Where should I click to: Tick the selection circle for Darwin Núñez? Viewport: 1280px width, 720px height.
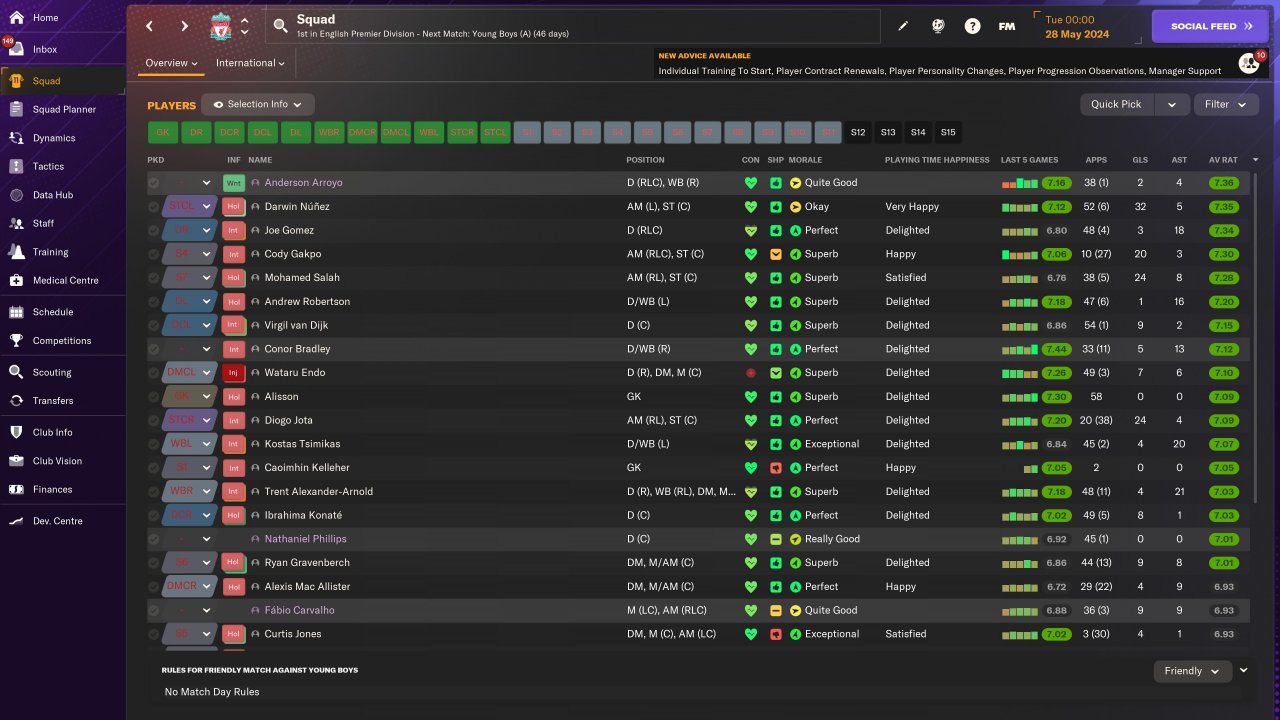point(154,207)
